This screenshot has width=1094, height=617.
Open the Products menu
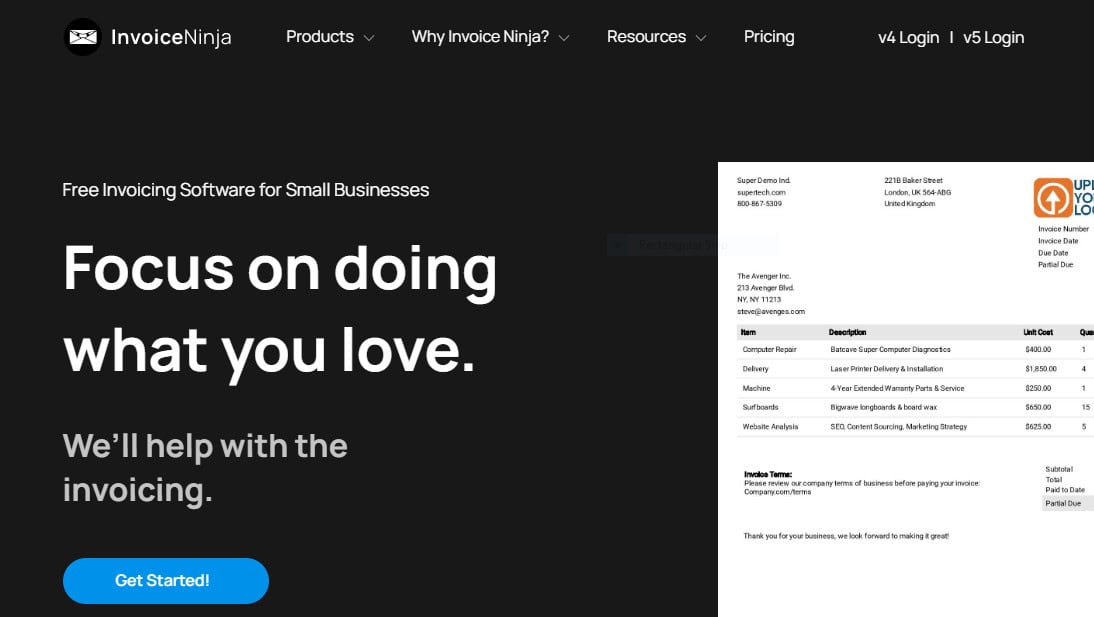(320, 37)
